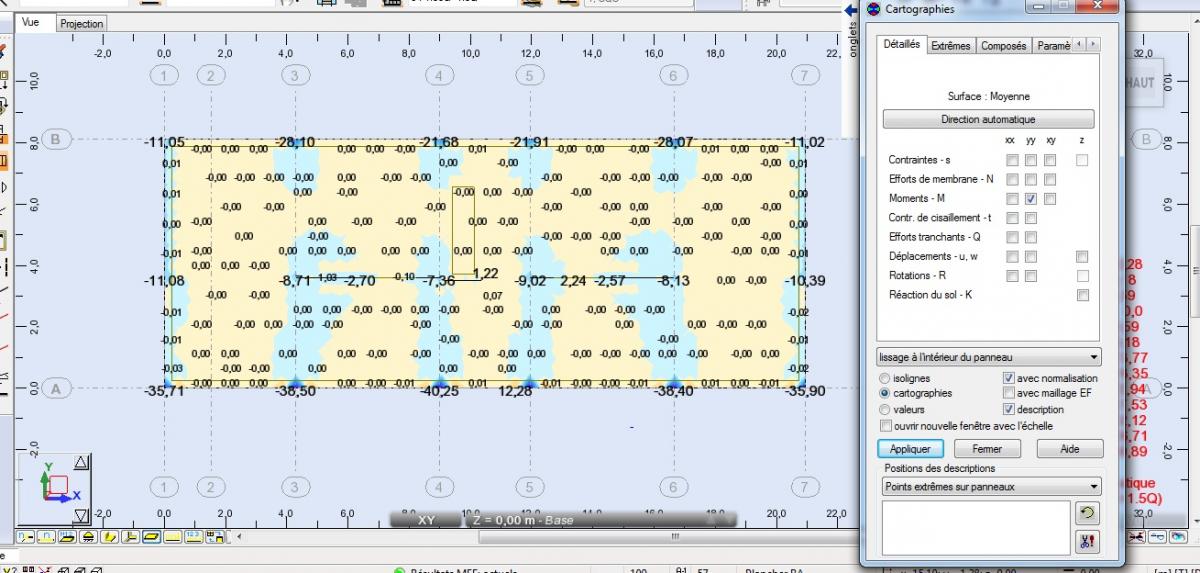Check Efforts de membrane - N xy checkbox
Viewport: 1200px width, 573px height.
pos(1050,180)
